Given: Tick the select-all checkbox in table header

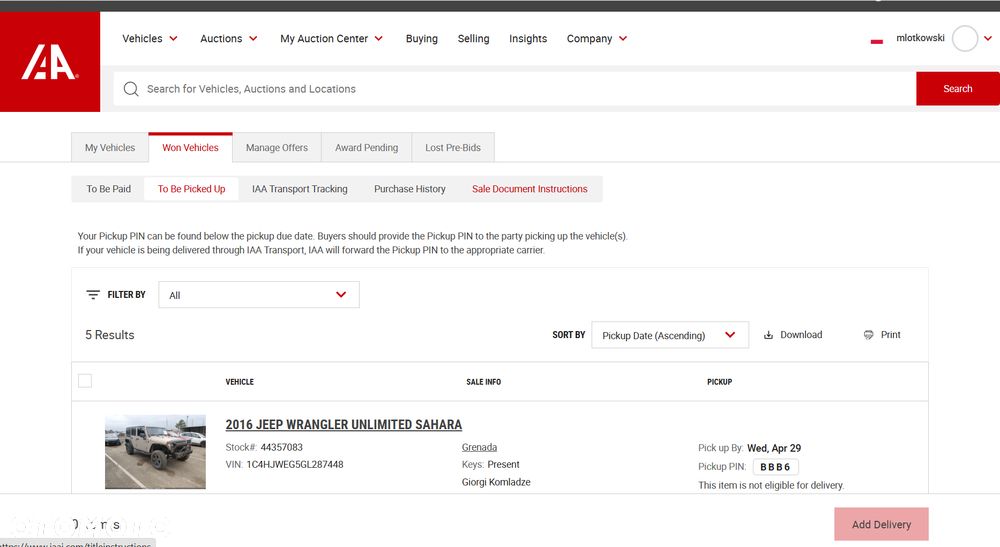Looking at the screenshot, I should (x=85, y=381).
